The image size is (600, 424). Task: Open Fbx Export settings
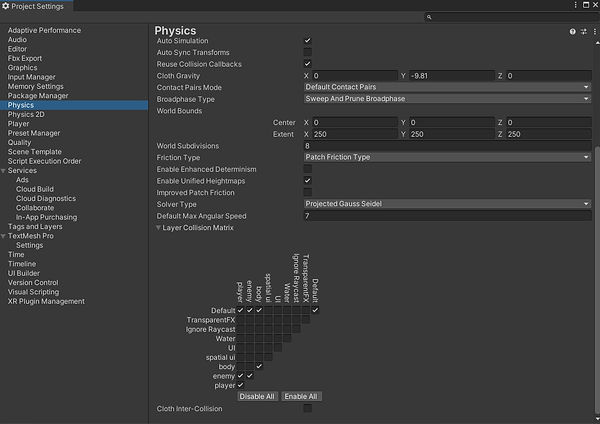25,59
